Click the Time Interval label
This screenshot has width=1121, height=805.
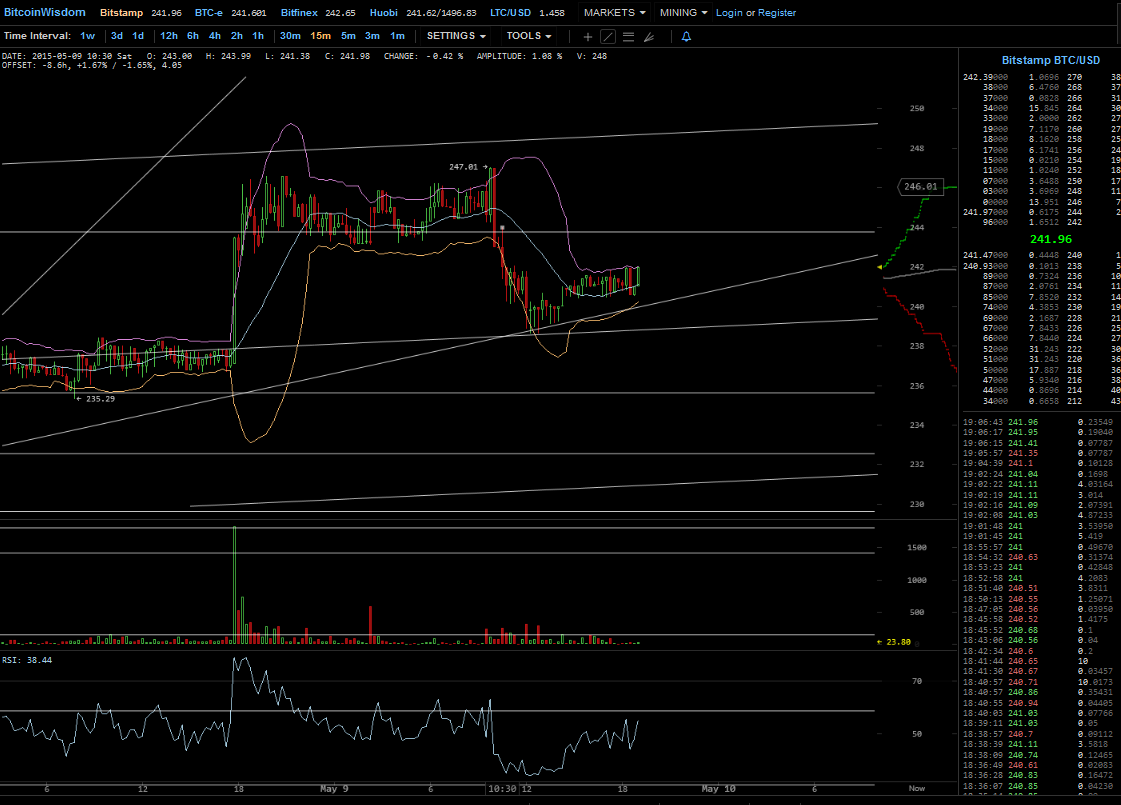(x=37, y=36)
